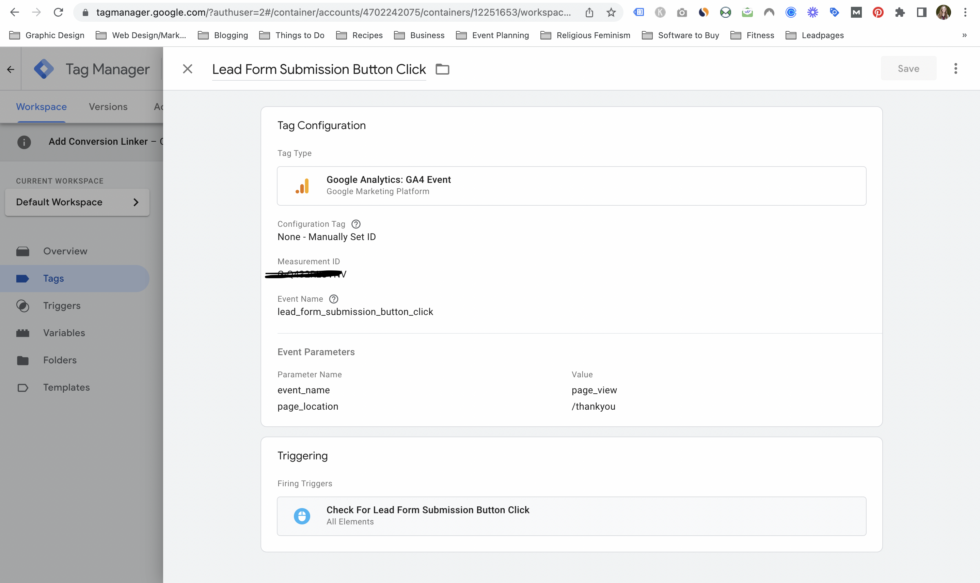This screenshot has height=583, width=980.
Task: Click the lead_form_submission_button_click event name value
Action: click(x=355, y=312)
